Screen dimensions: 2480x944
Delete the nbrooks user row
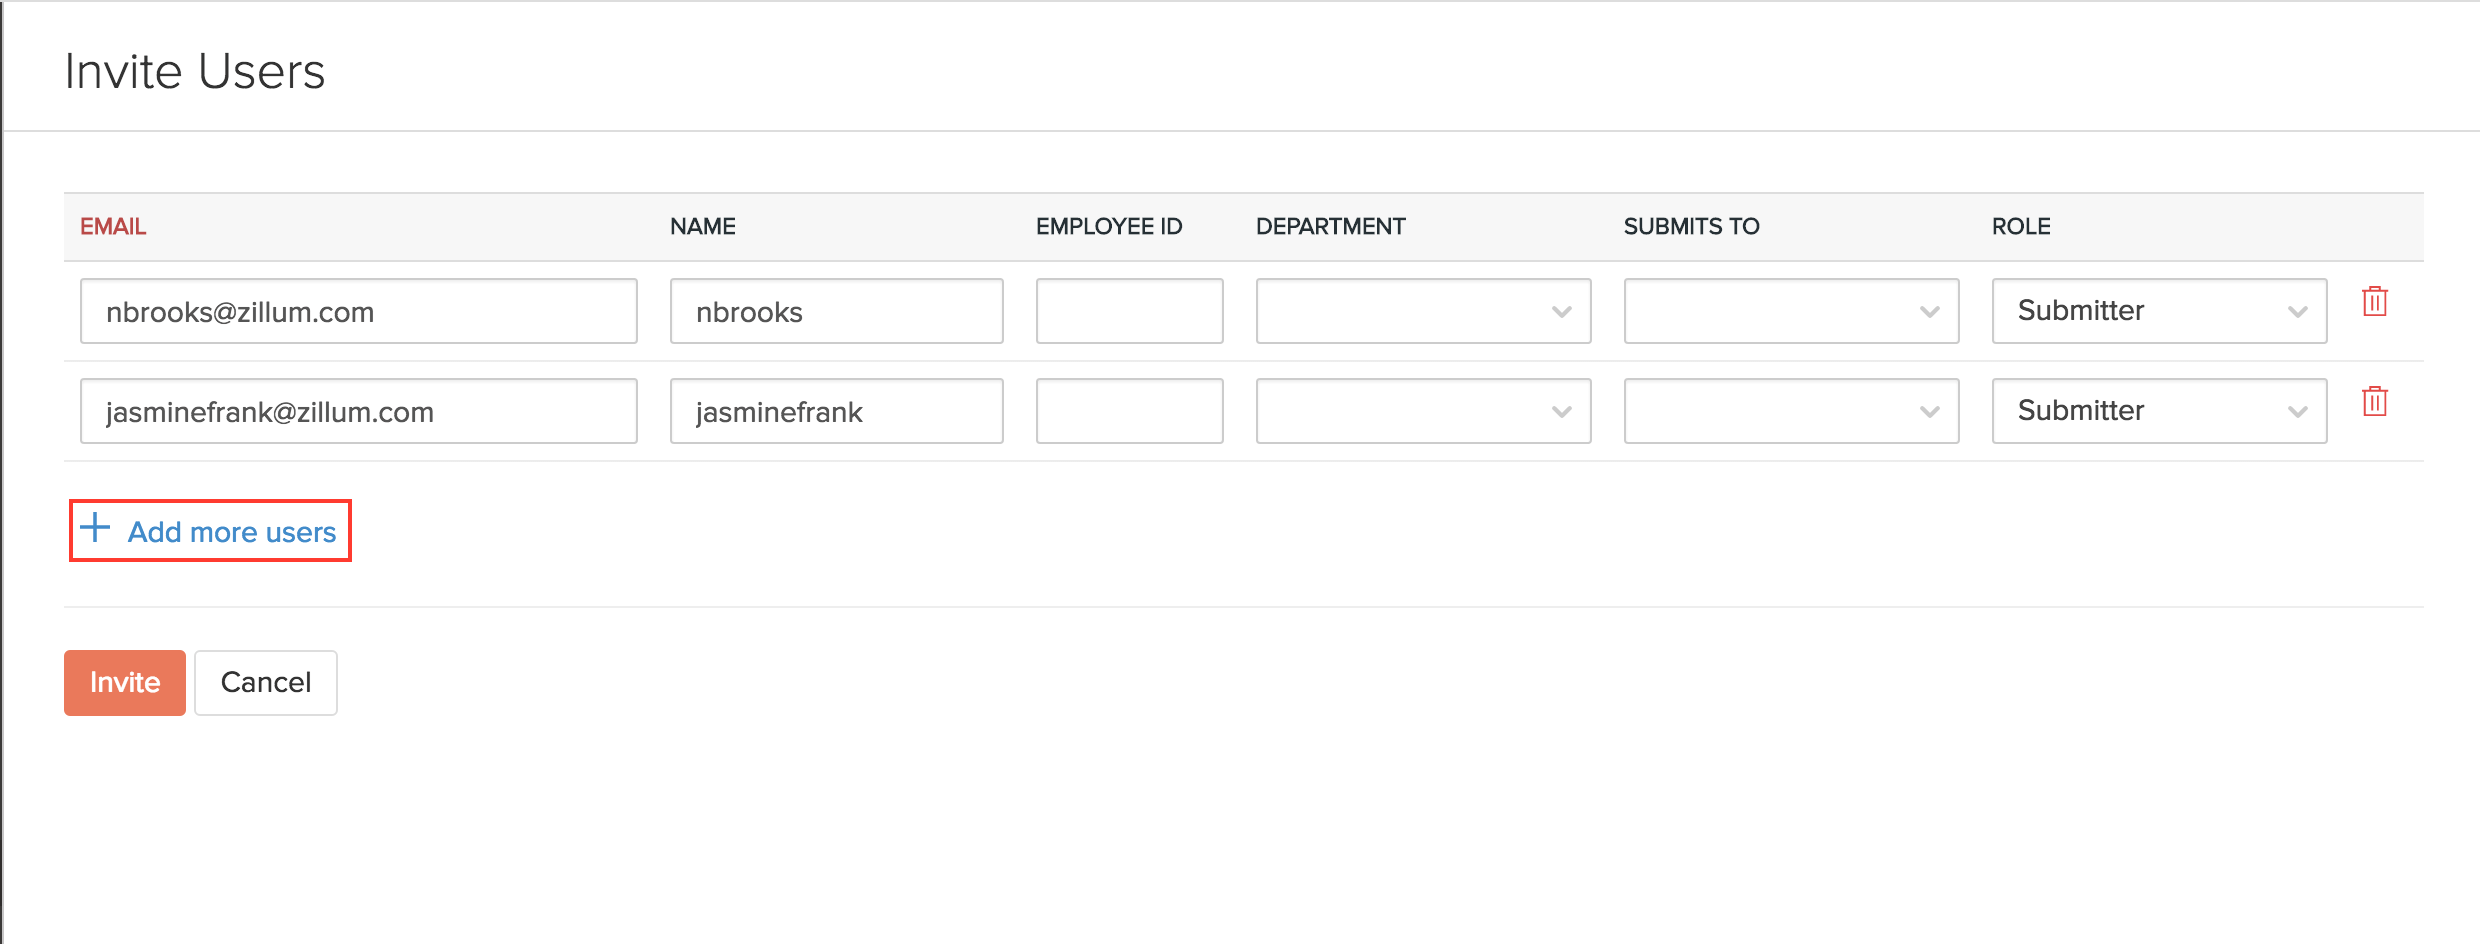tap(2374, 303)
